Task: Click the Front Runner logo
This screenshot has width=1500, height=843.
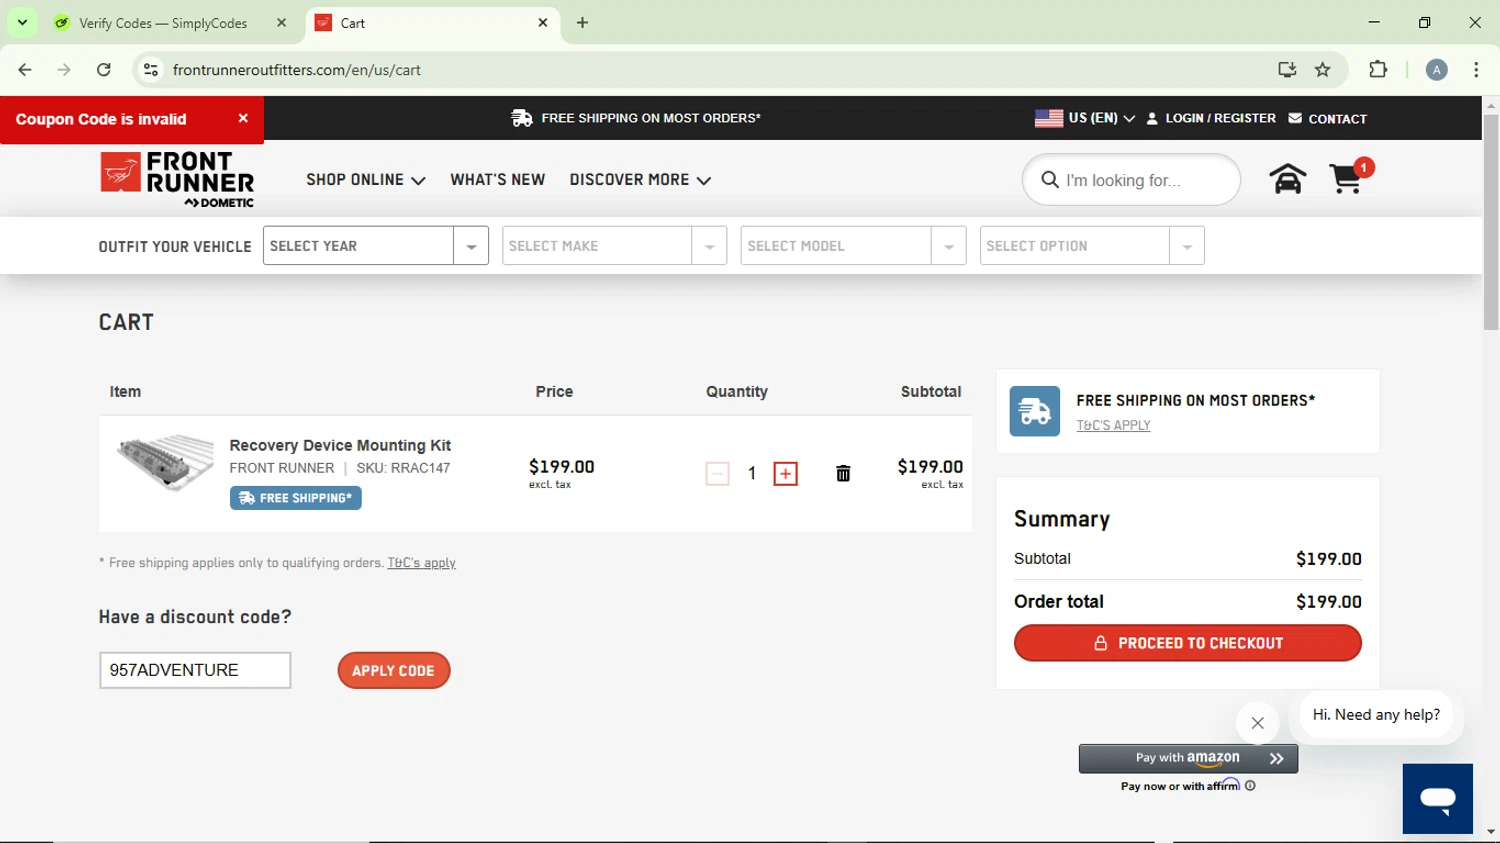Action: [177, 180]
